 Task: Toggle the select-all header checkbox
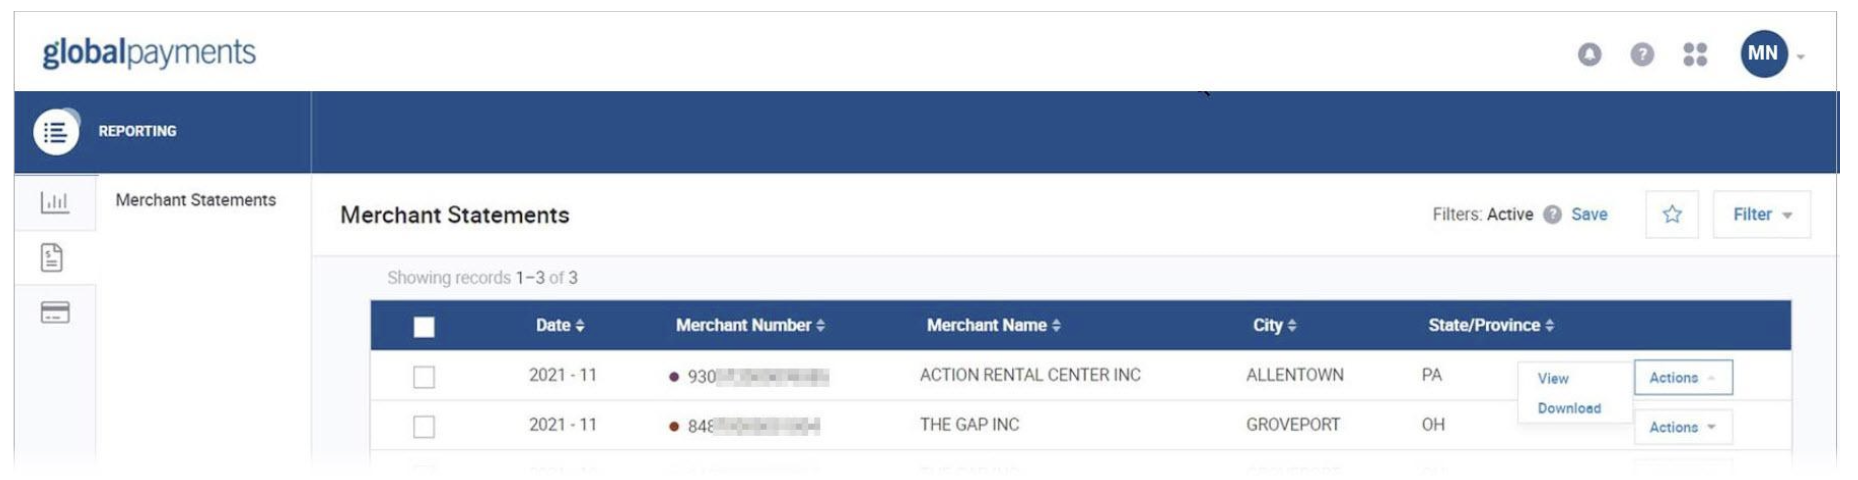coord(424,327)
